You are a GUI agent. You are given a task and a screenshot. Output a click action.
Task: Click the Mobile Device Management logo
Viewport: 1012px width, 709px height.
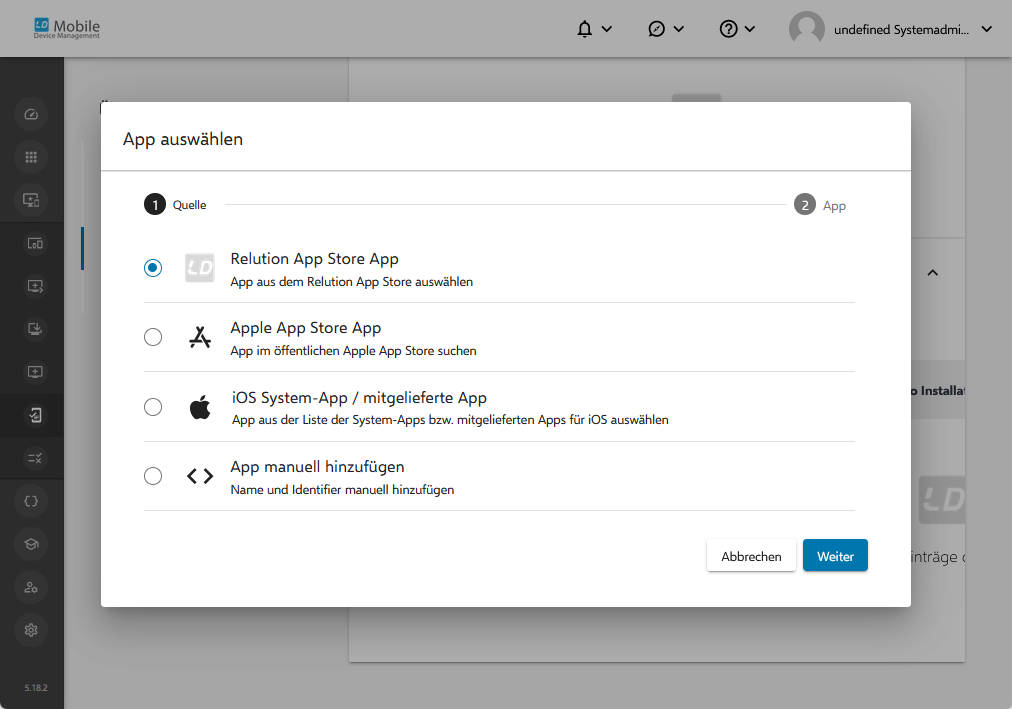(x=67, y=28)
